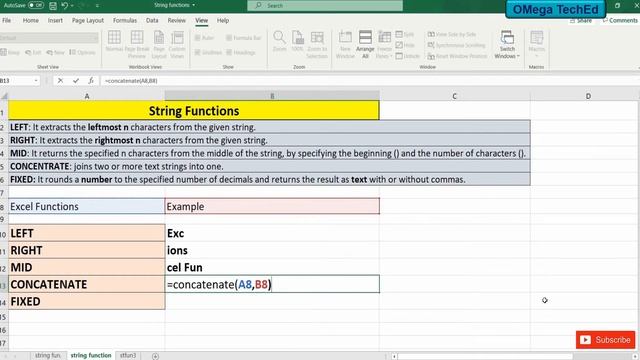The width and height of the screenshot is (640, 360).
Task: Click Options in Sheet View group
Action: click(82, 52)
